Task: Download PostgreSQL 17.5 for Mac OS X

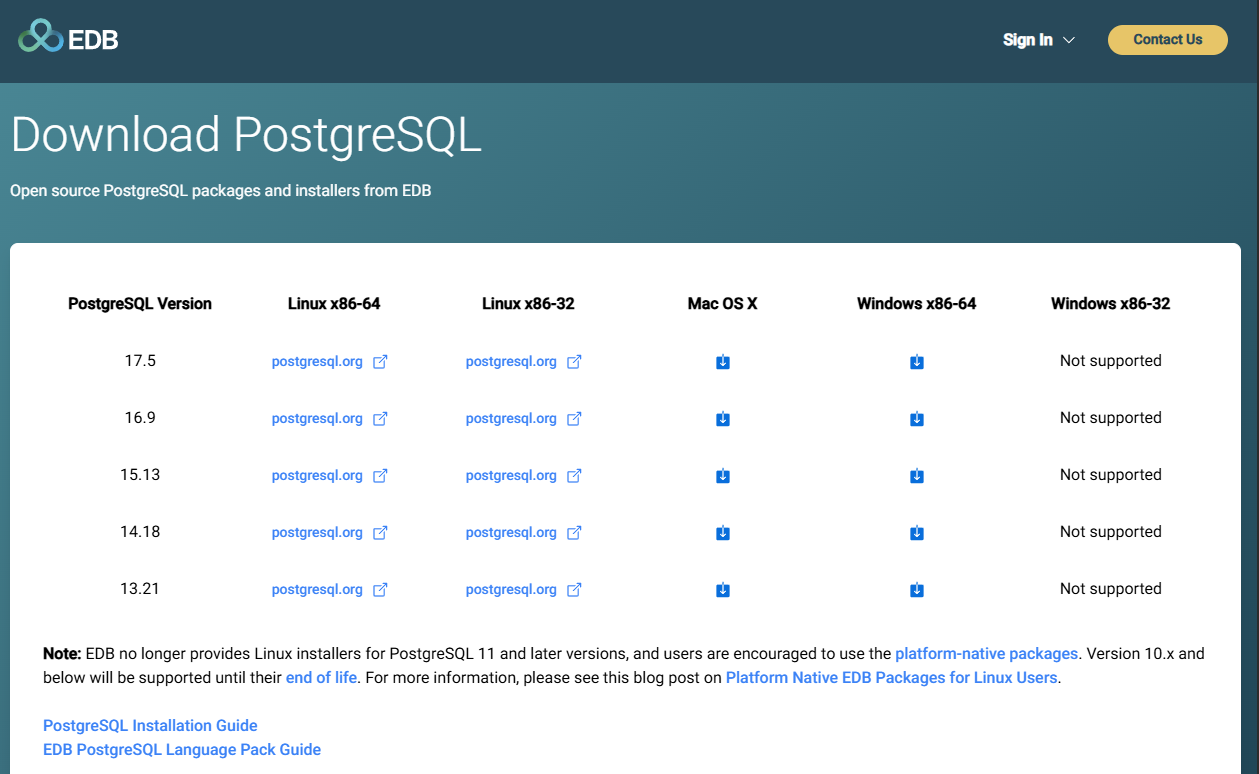Action: tap(723, 362)
